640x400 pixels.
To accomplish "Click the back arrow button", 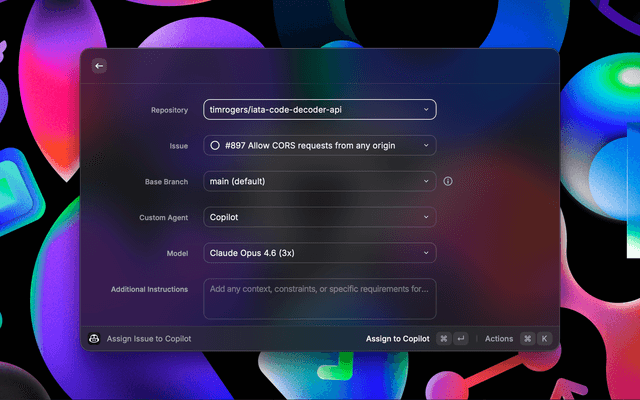I will tap(98, 66).
